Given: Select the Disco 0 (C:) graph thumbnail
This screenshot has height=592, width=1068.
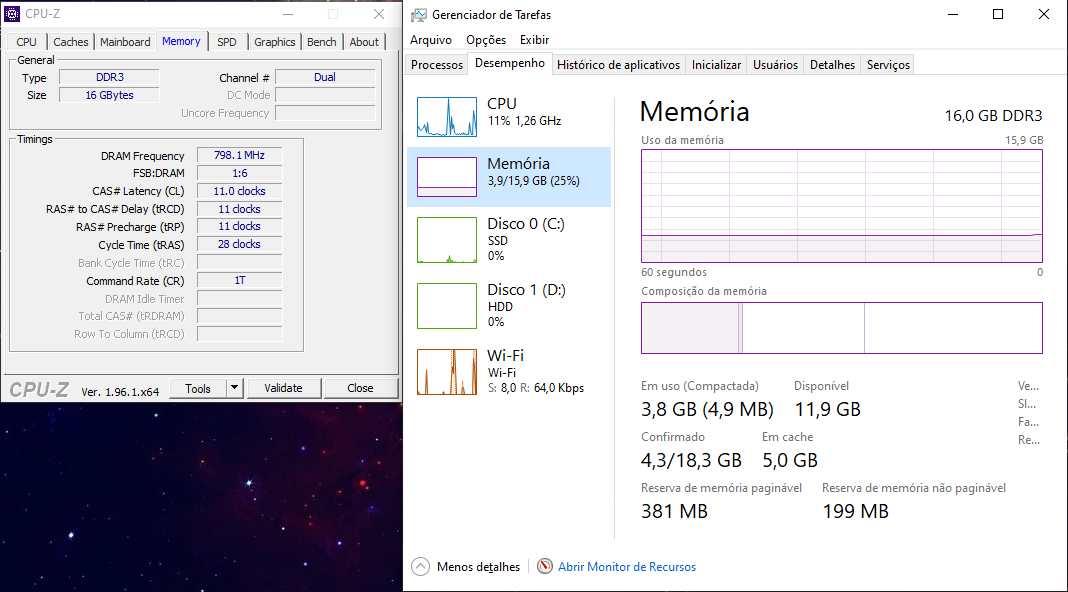Looking at the screenshot, I should point(447,240).
